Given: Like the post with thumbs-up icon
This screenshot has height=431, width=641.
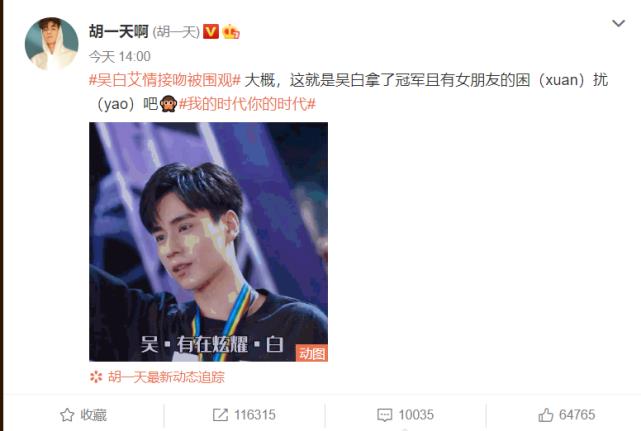Looking at the screenshot, I should tap(546, 415).
